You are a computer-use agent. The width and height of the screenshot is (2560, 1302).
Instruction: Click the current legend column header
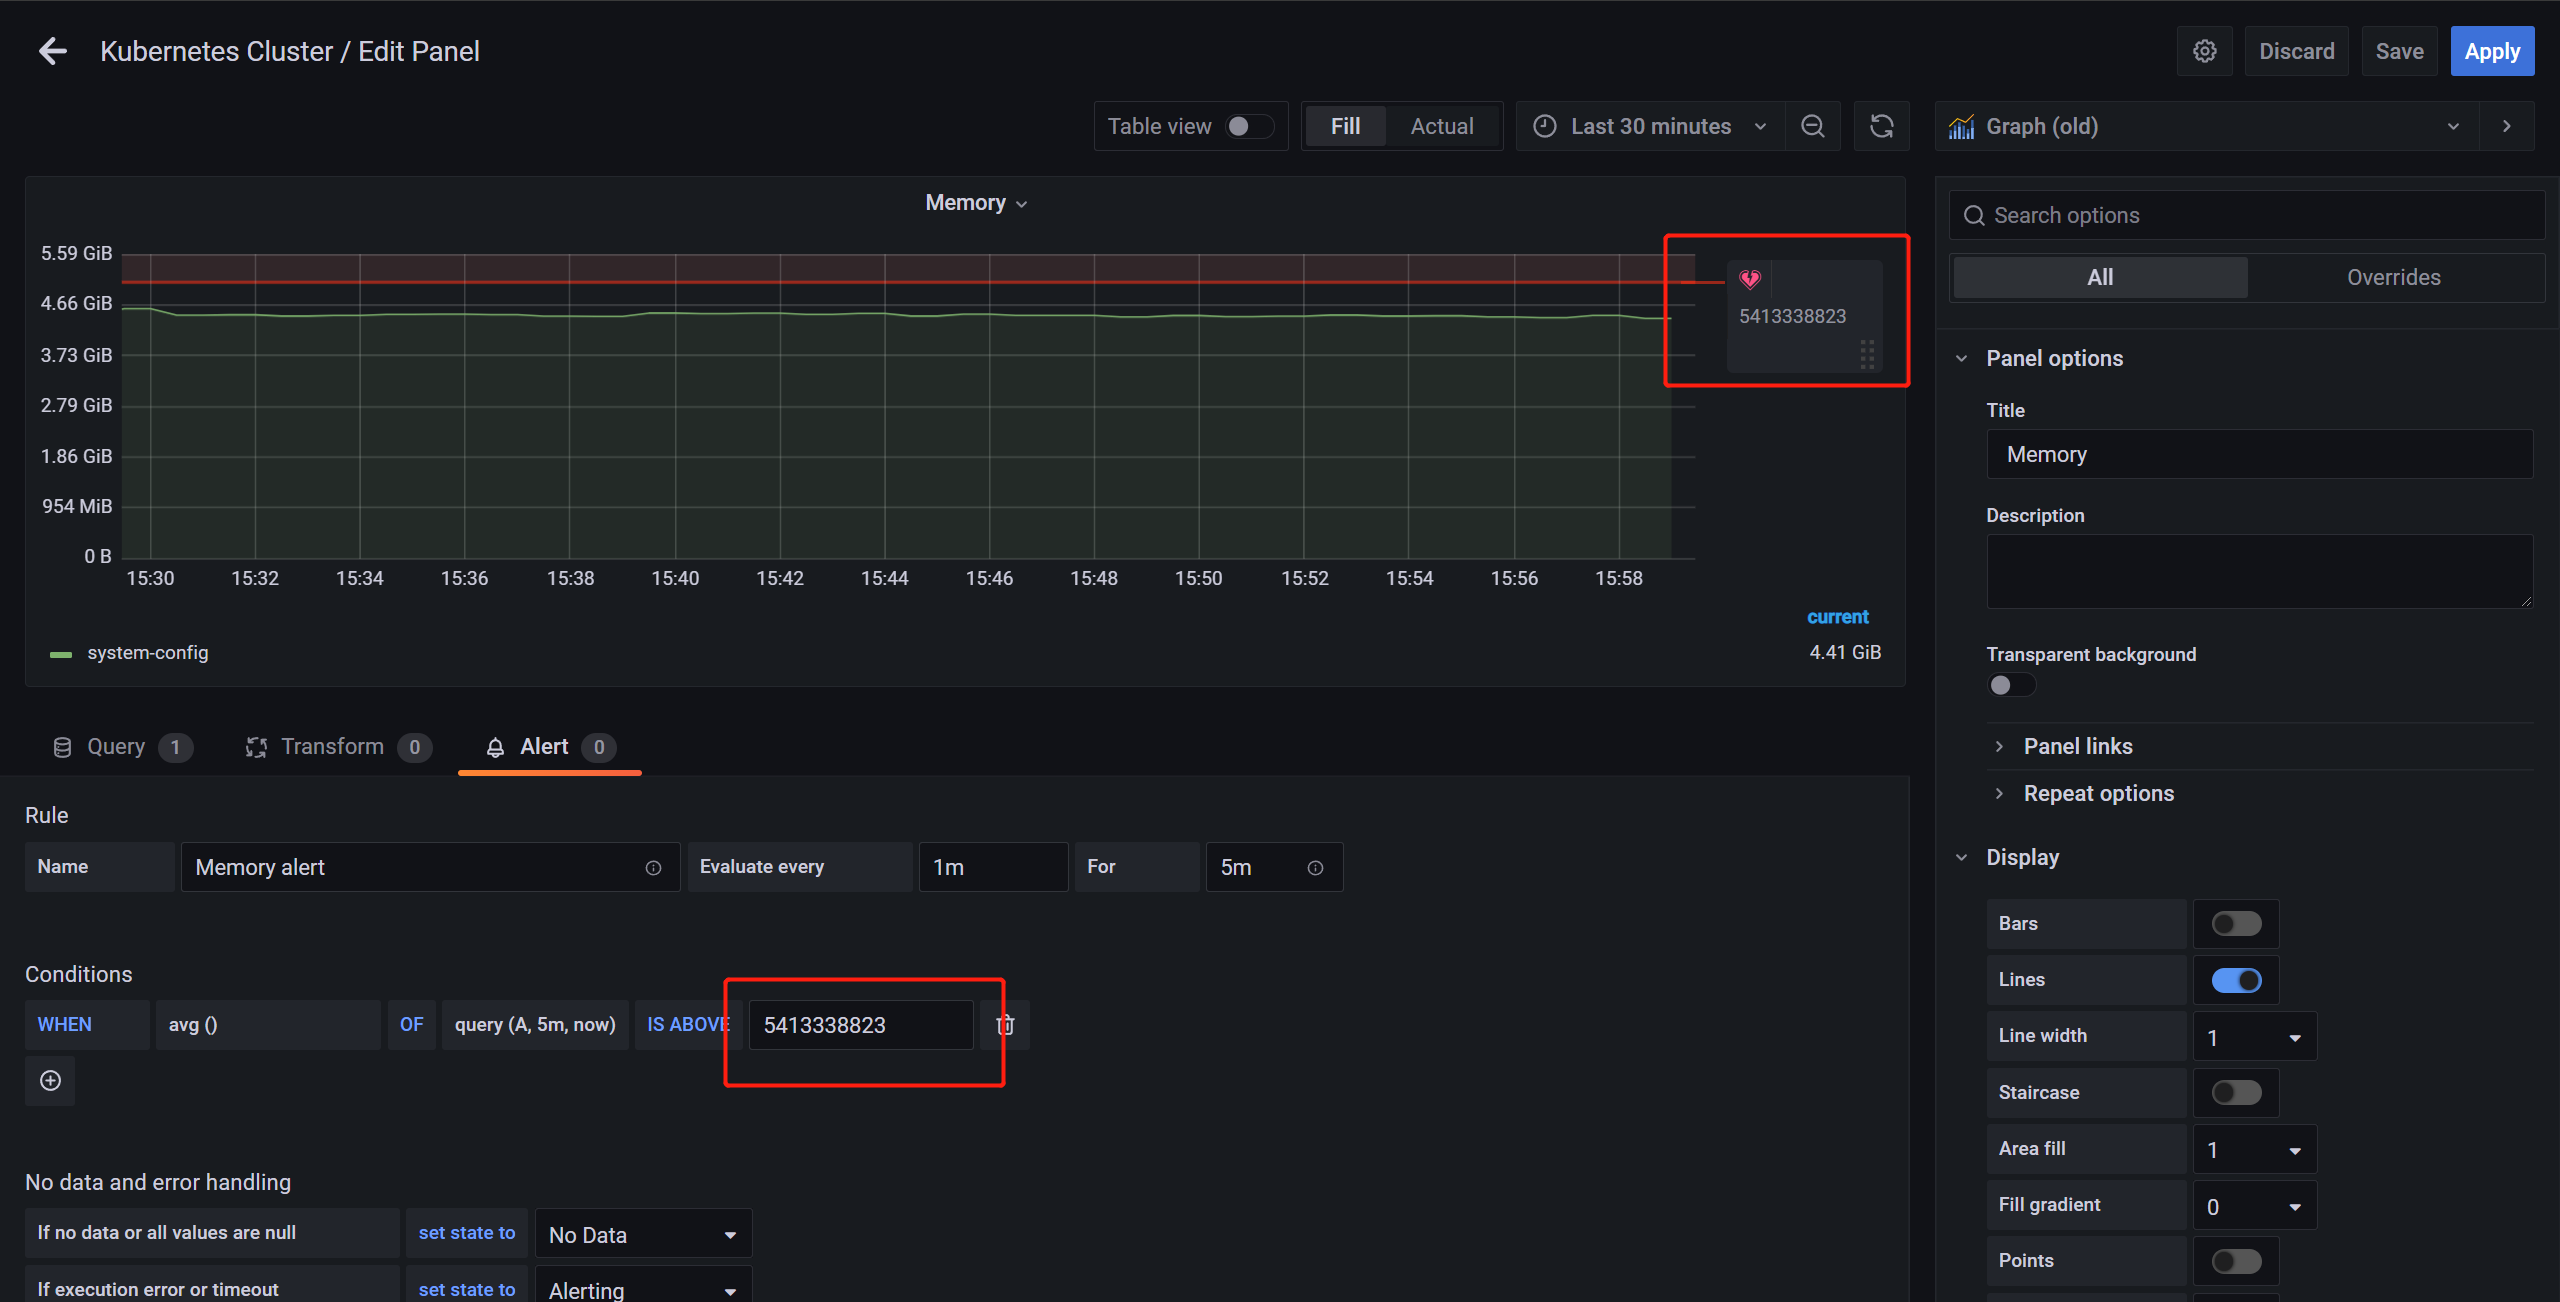click(x=1837, y=618)
